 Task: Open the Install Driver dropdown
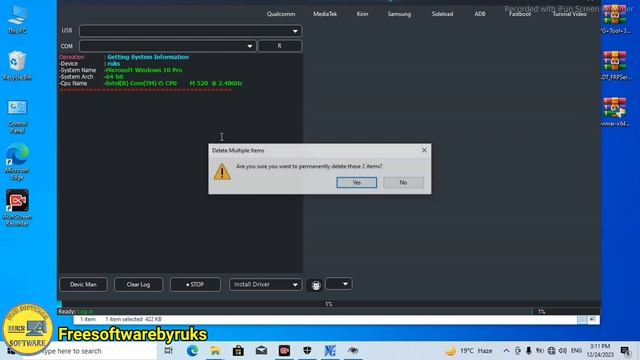click(x=265, y=284)
